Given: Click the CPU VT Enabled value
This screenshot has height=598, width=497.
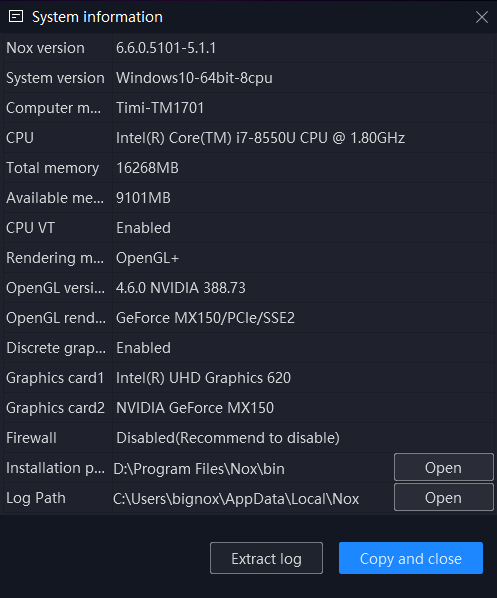Looking at the screenshot, I should (143, 228).
